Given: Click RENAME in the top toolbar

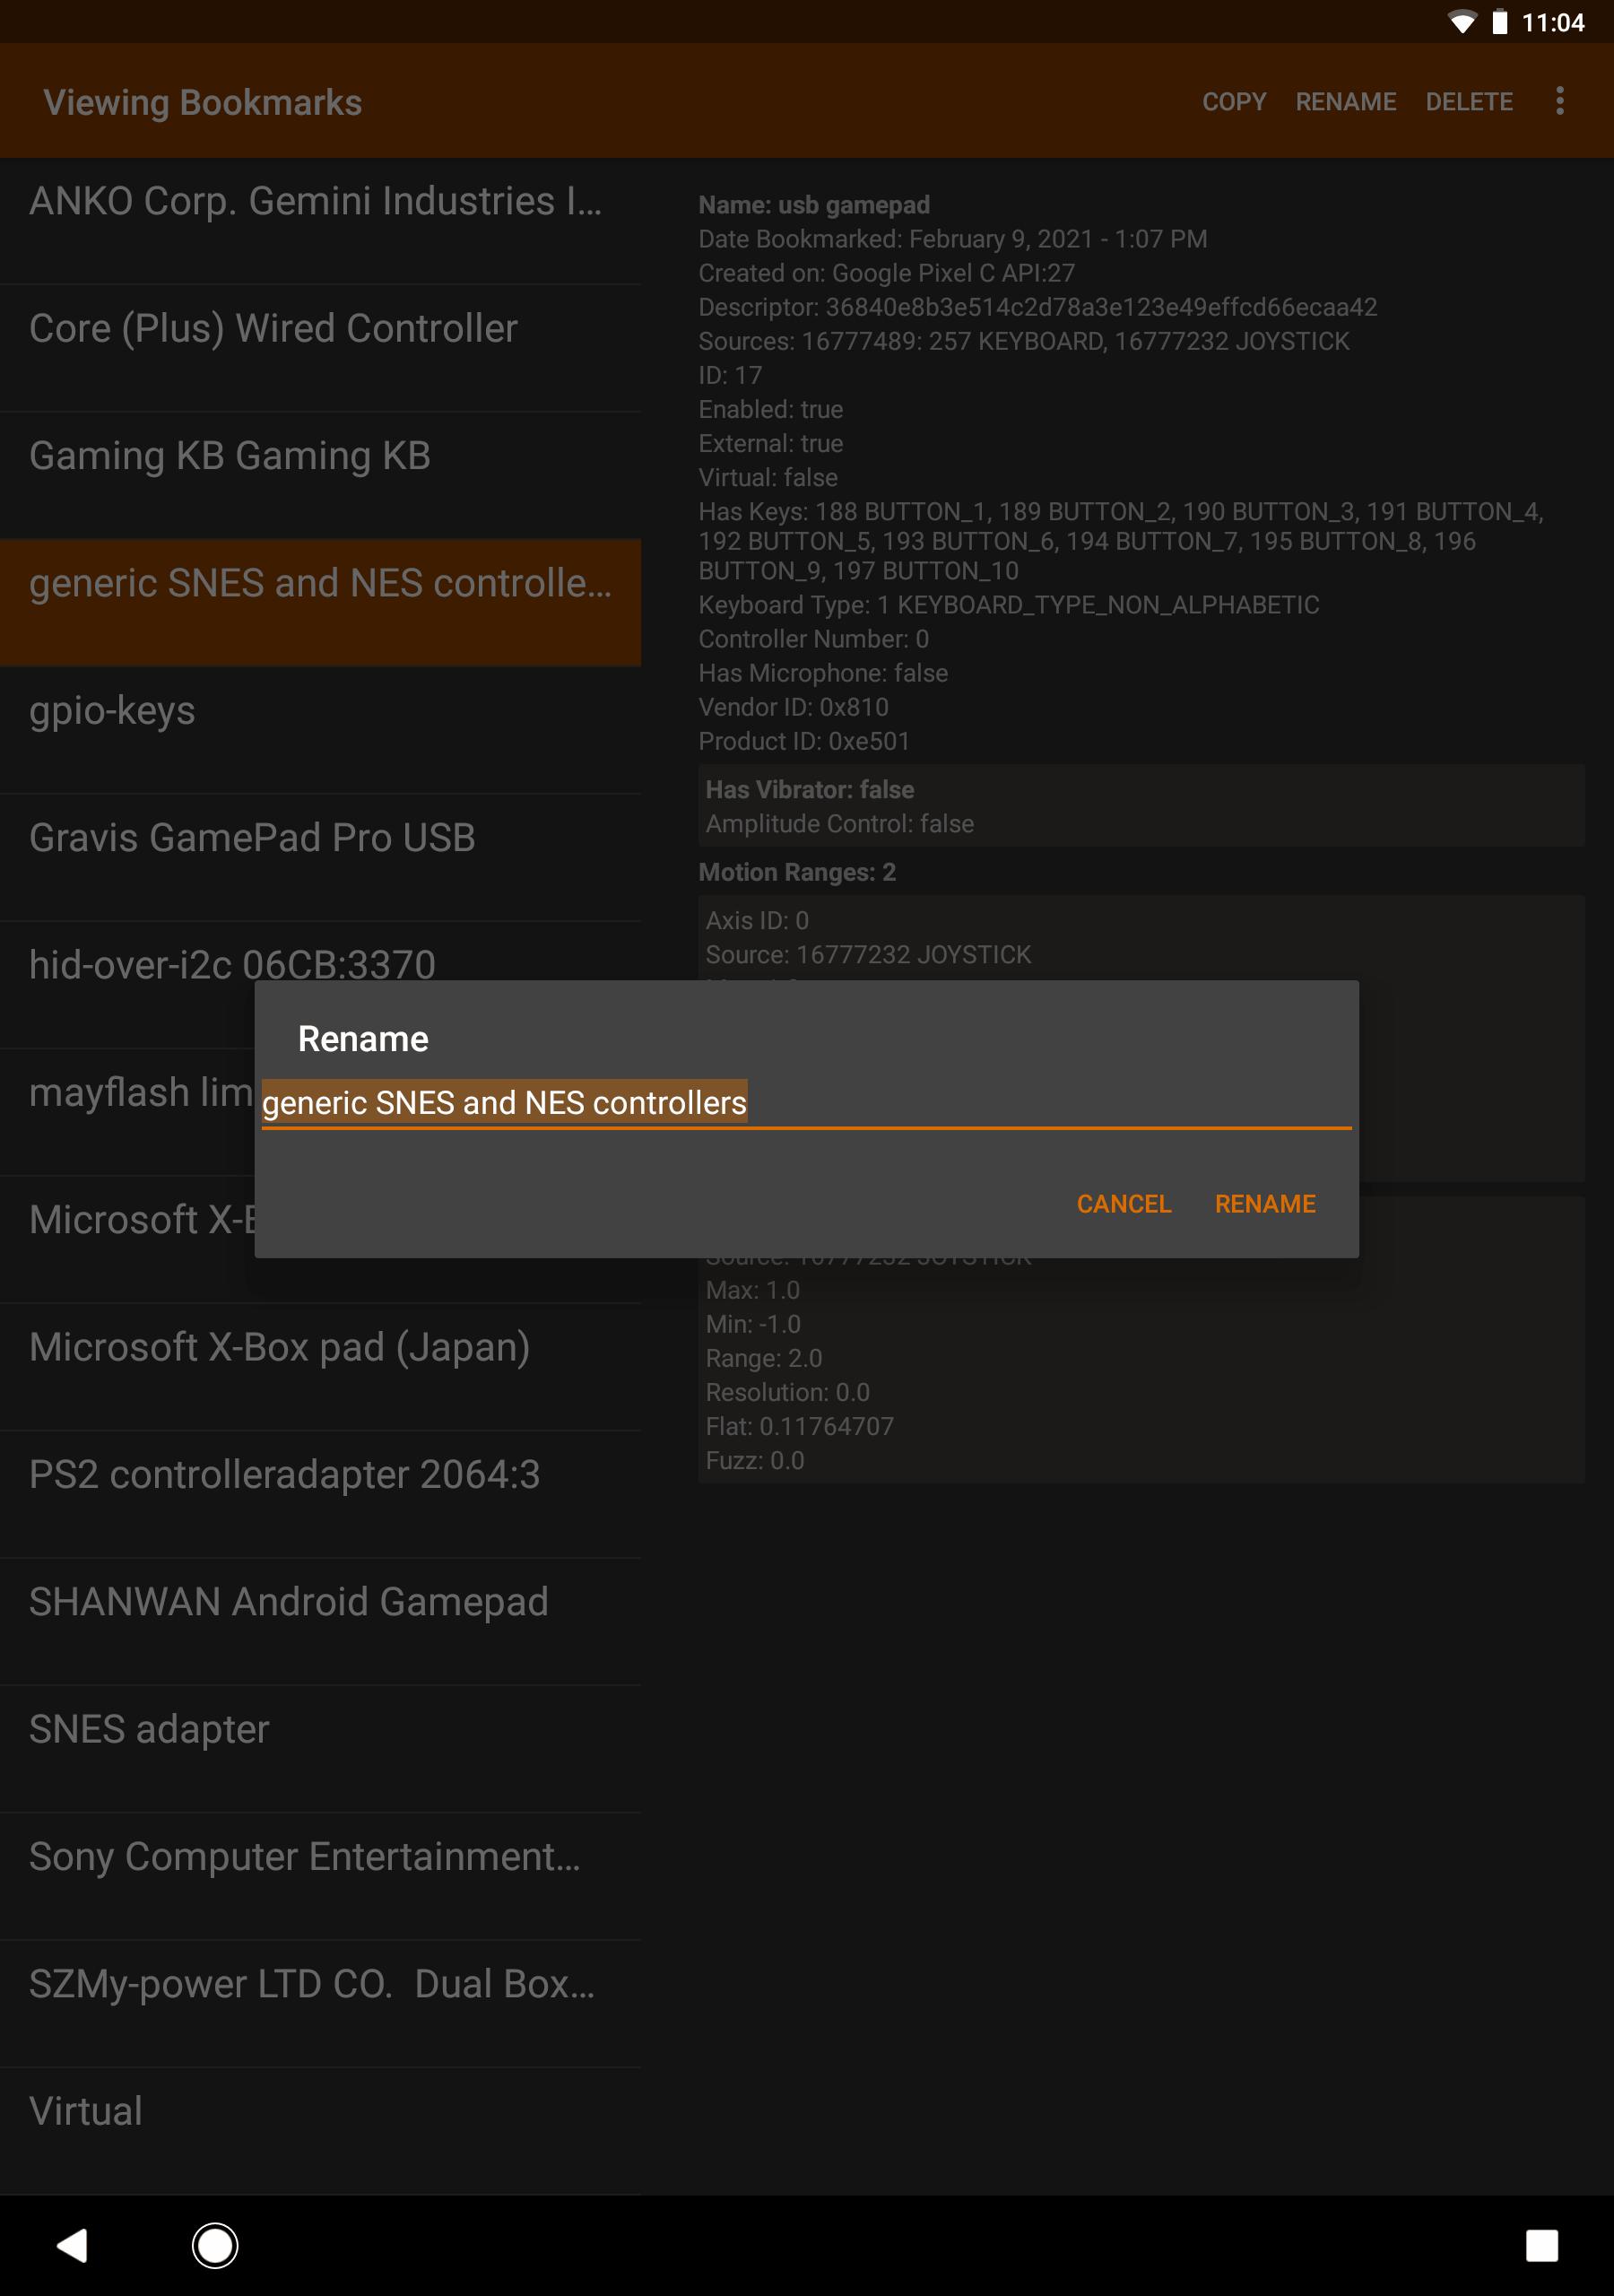Looking at the screenshot, I should [x=1345, y=102].
